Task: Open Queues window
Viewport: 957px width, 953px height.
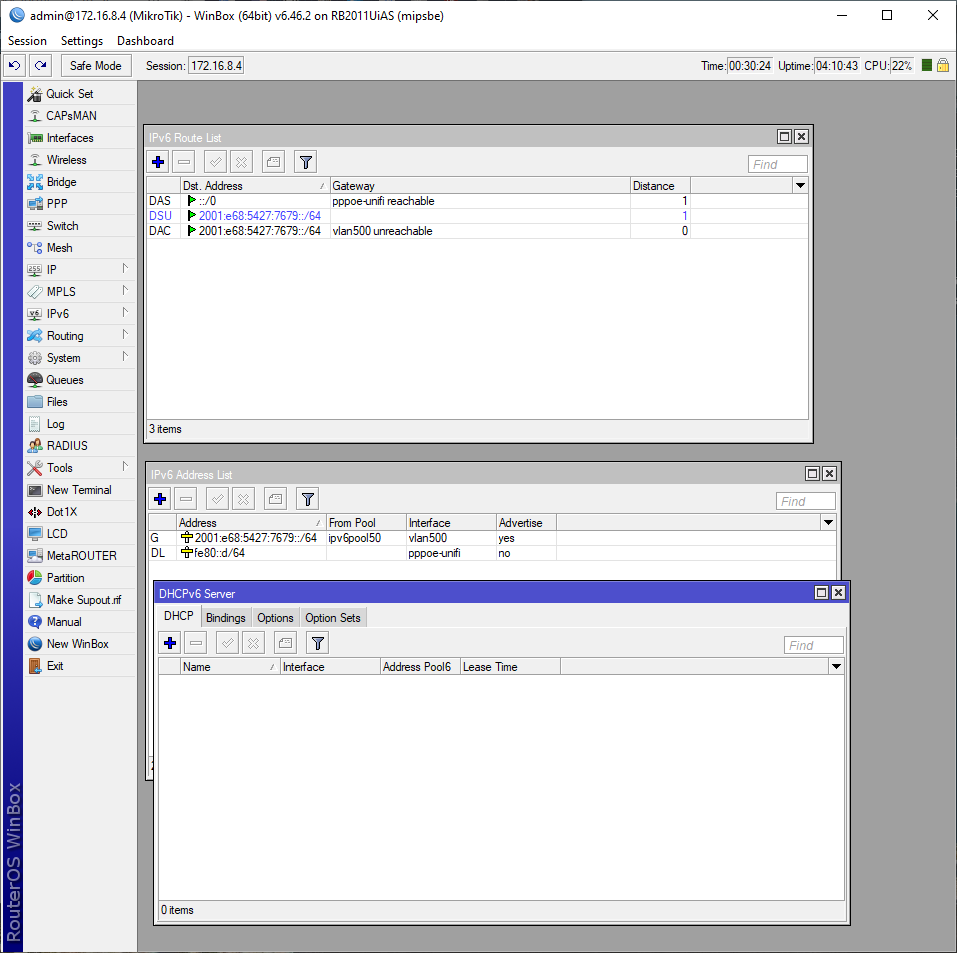Action: point(79,380)
